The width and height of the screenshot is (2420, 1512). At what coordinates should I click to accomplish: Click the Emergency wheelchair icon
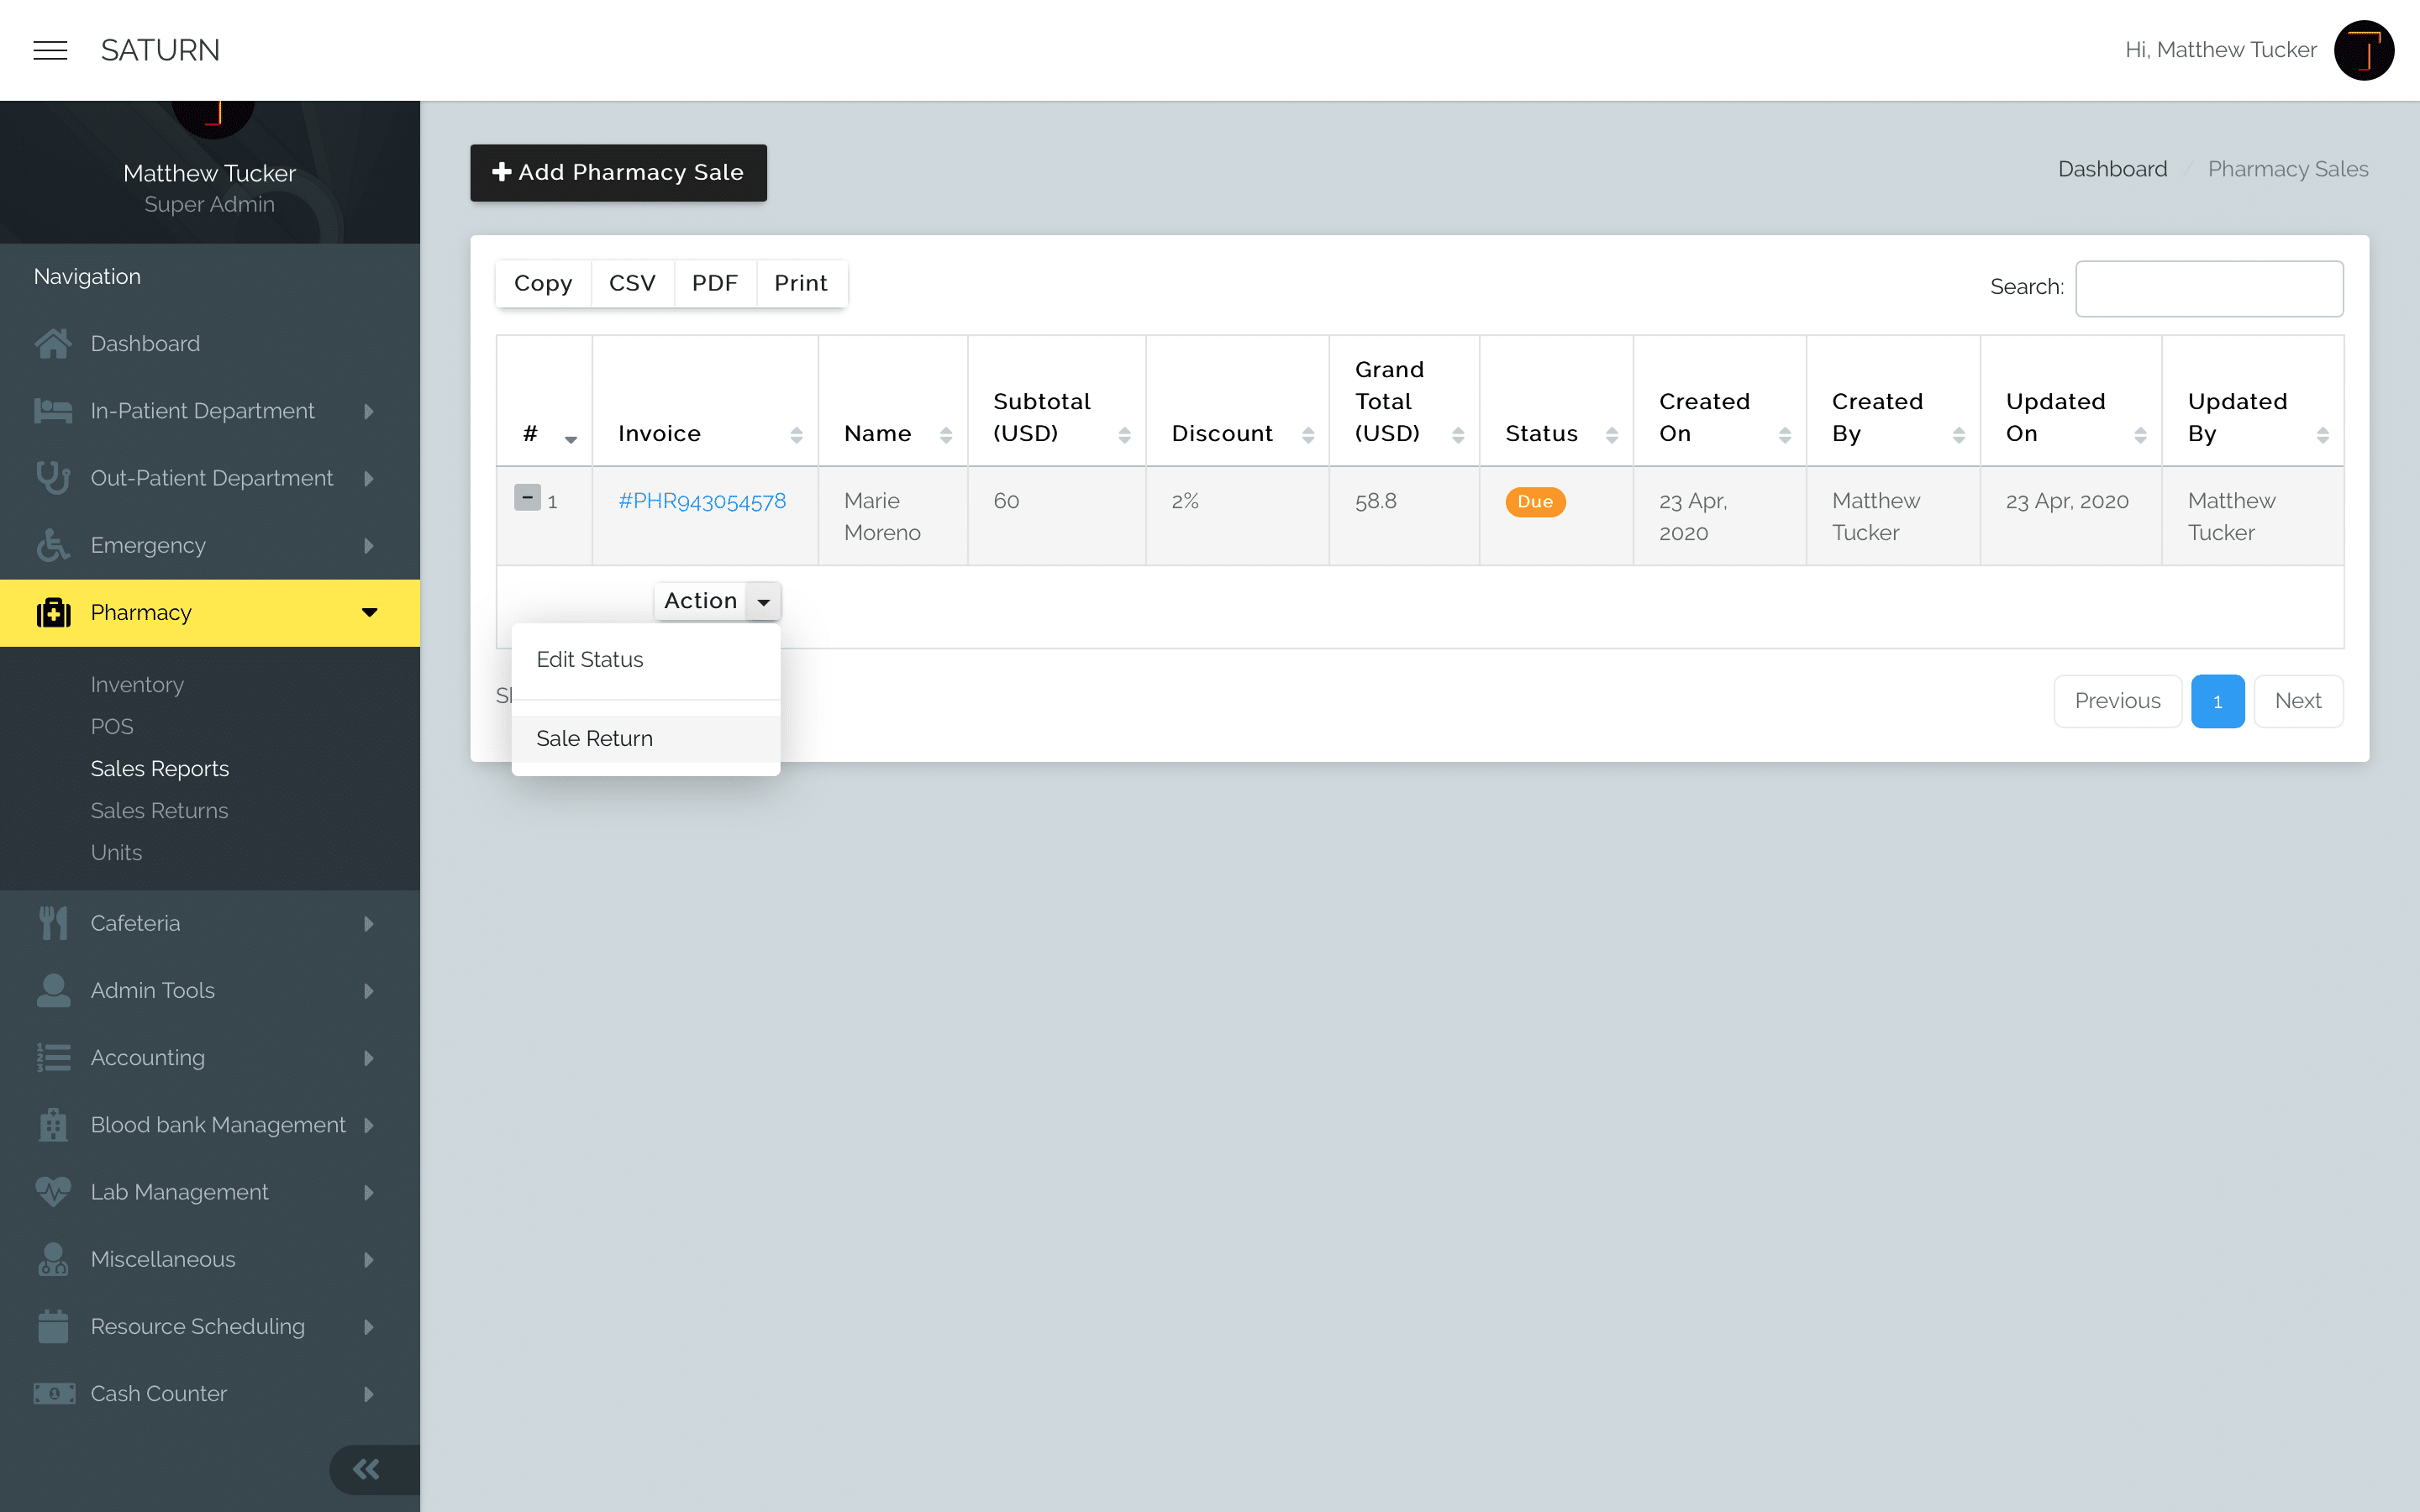coord(53,545)
